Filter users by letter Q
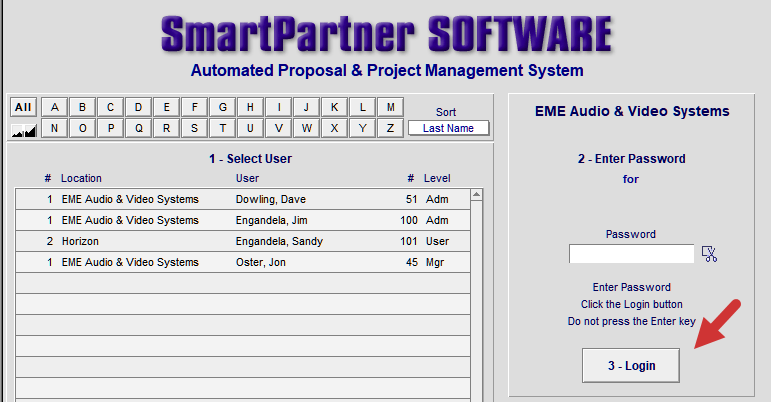The width and height of the screenshot is (771, 402). coord(139,128)
